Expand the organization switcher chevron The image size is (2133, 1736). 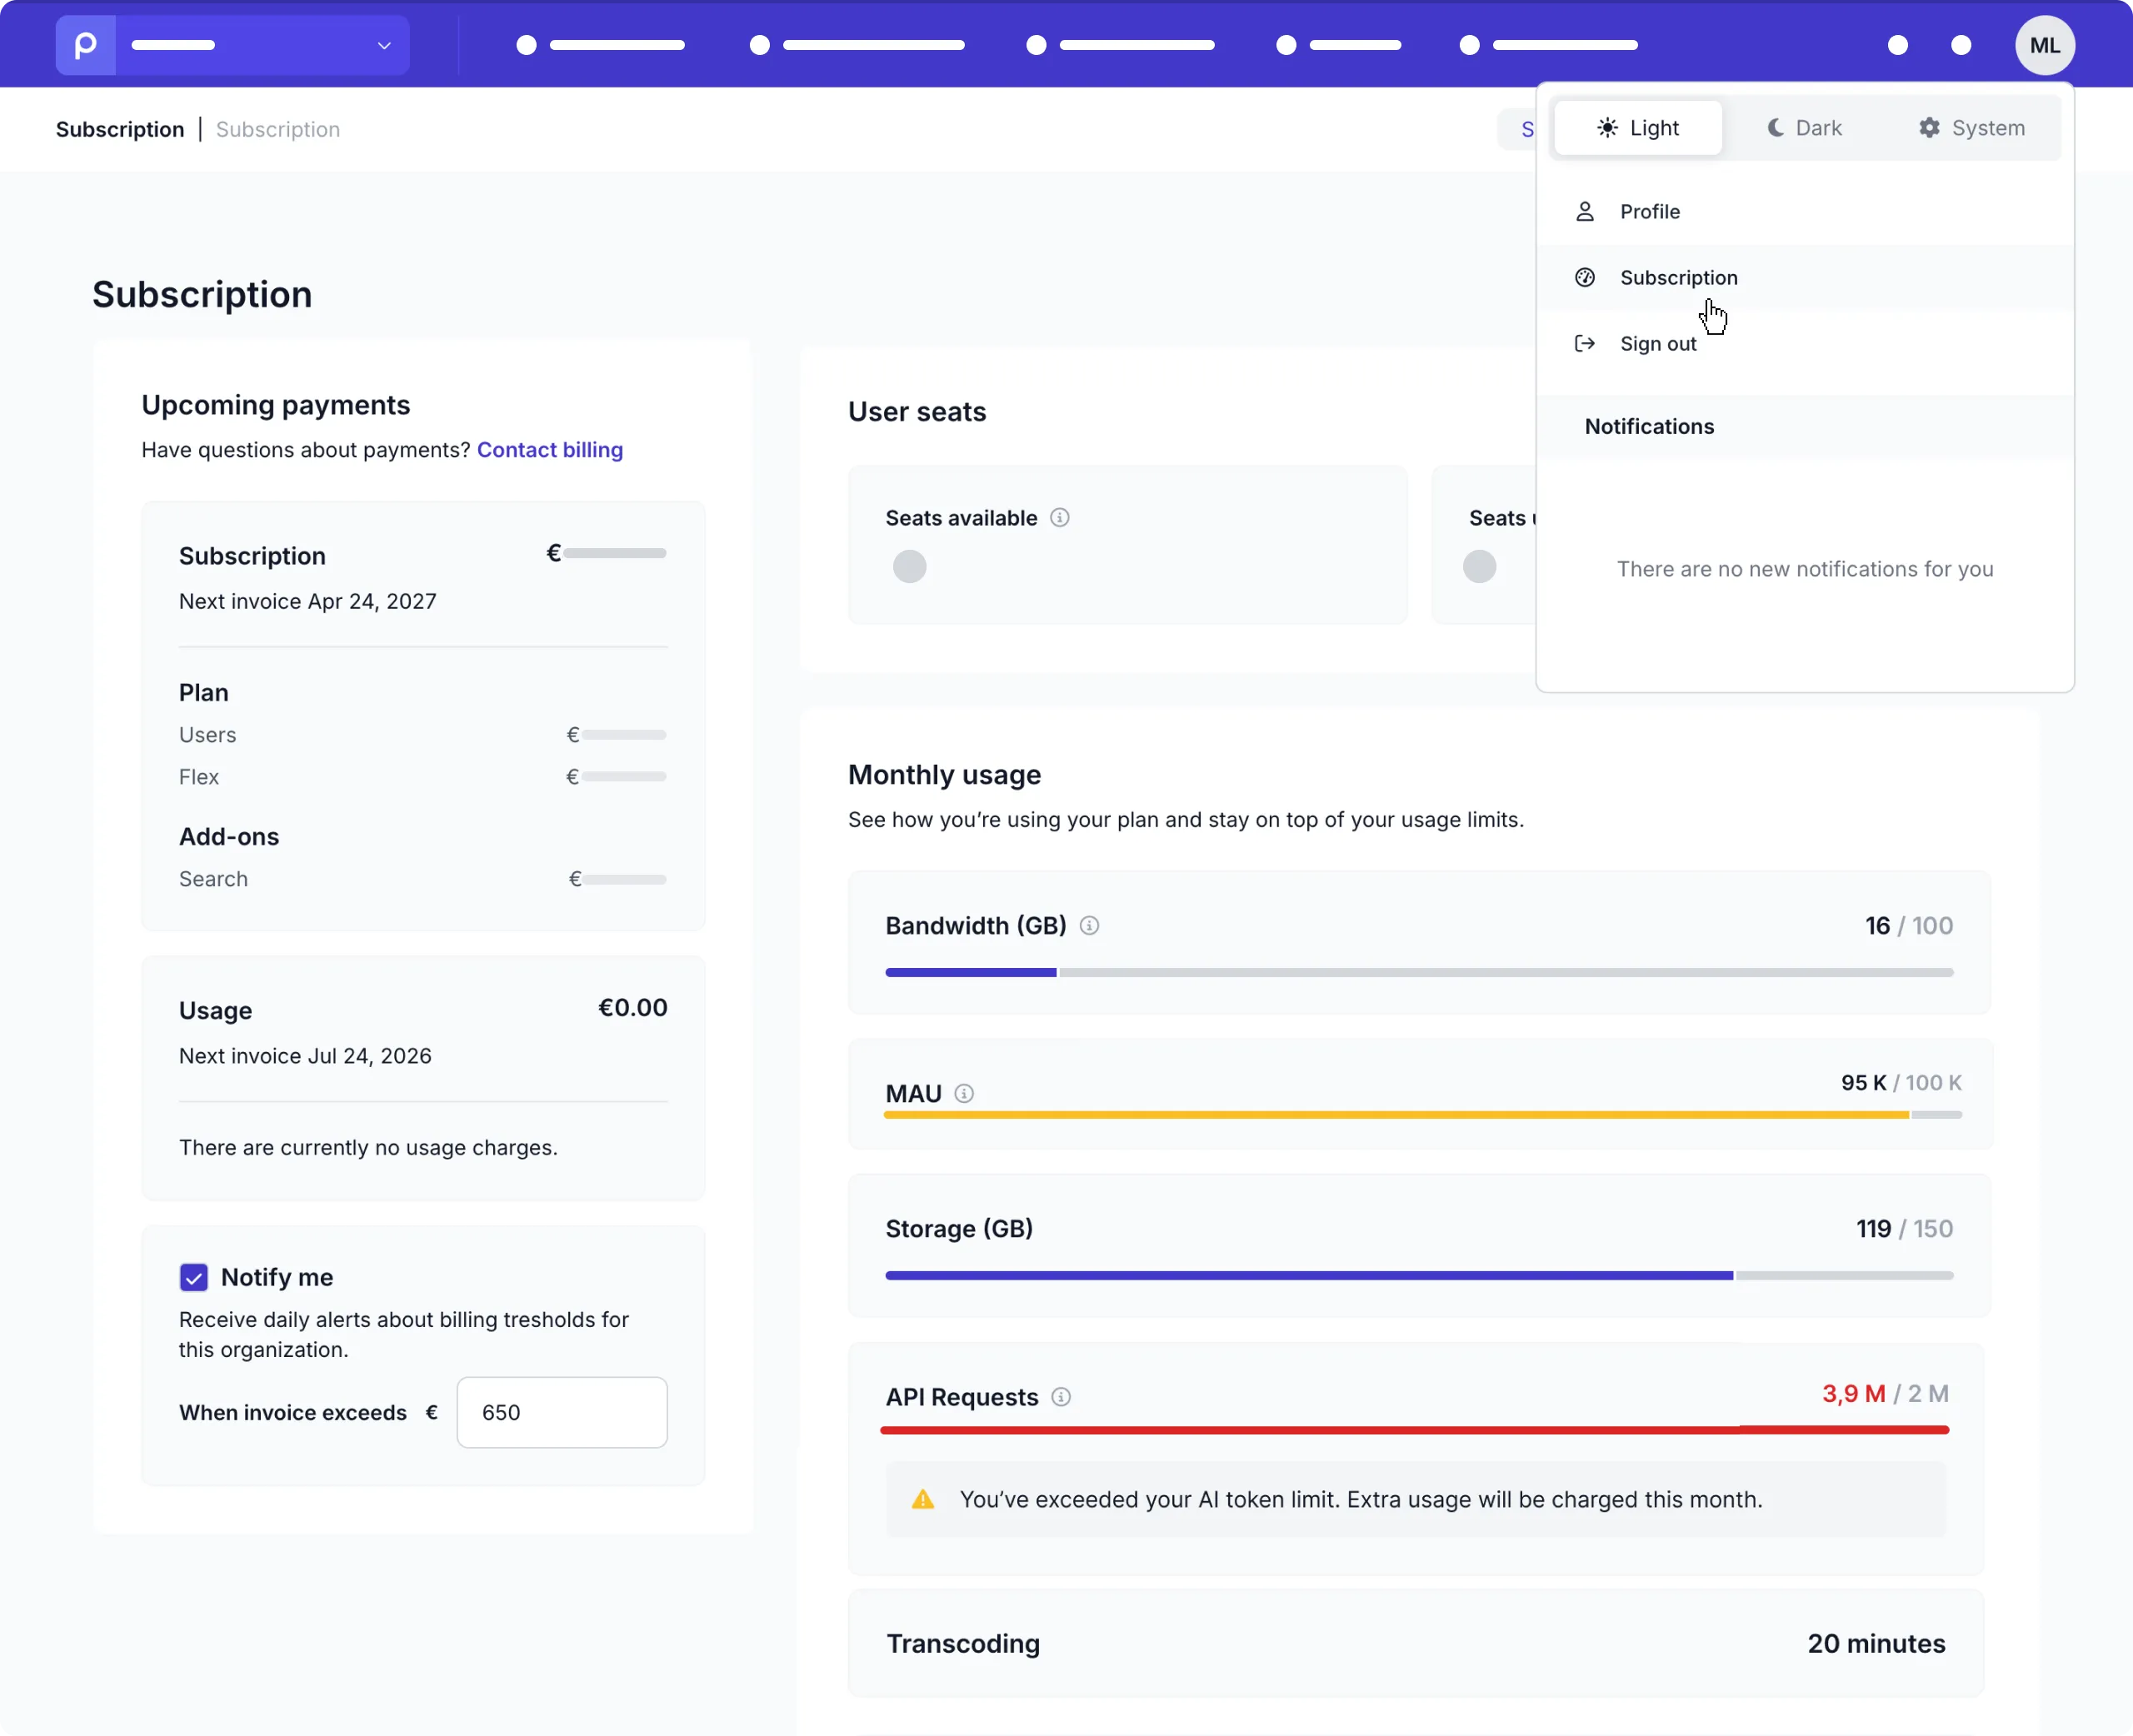(x=384, y=45)
